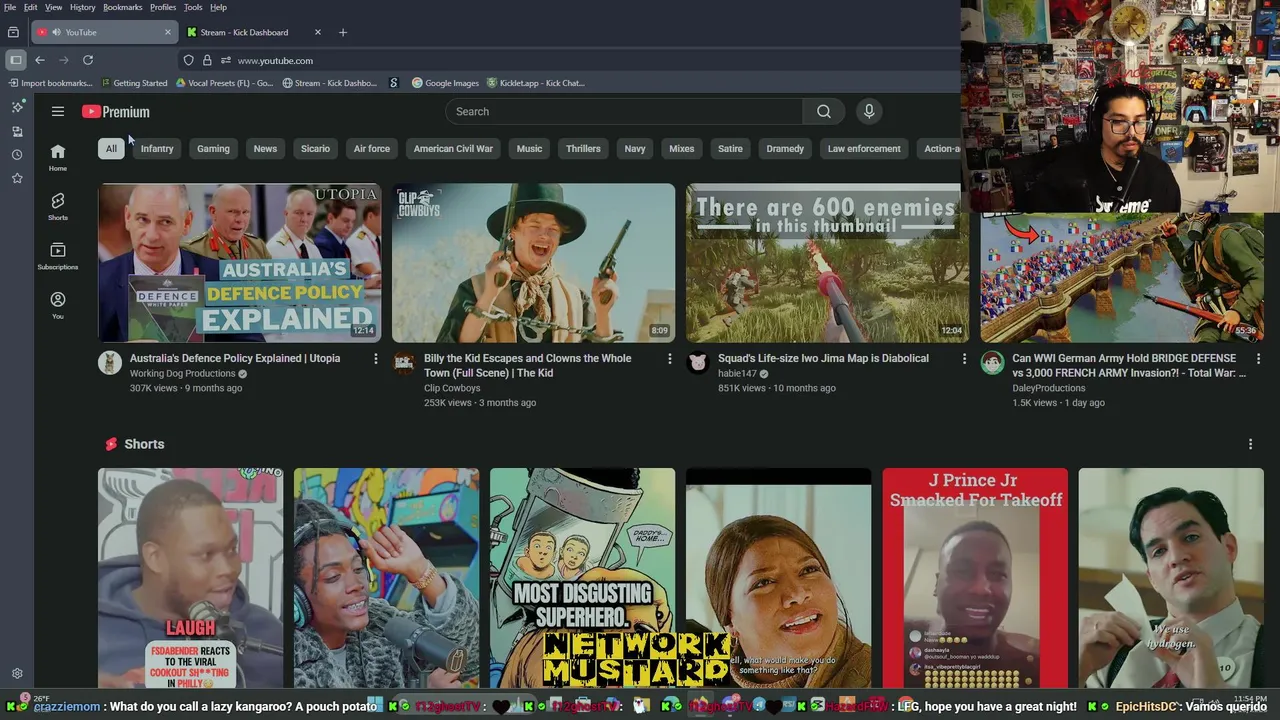Open the Profiles menu in menu bar
This screenshot has height=720, width=1280.
[x=163, y=7]
